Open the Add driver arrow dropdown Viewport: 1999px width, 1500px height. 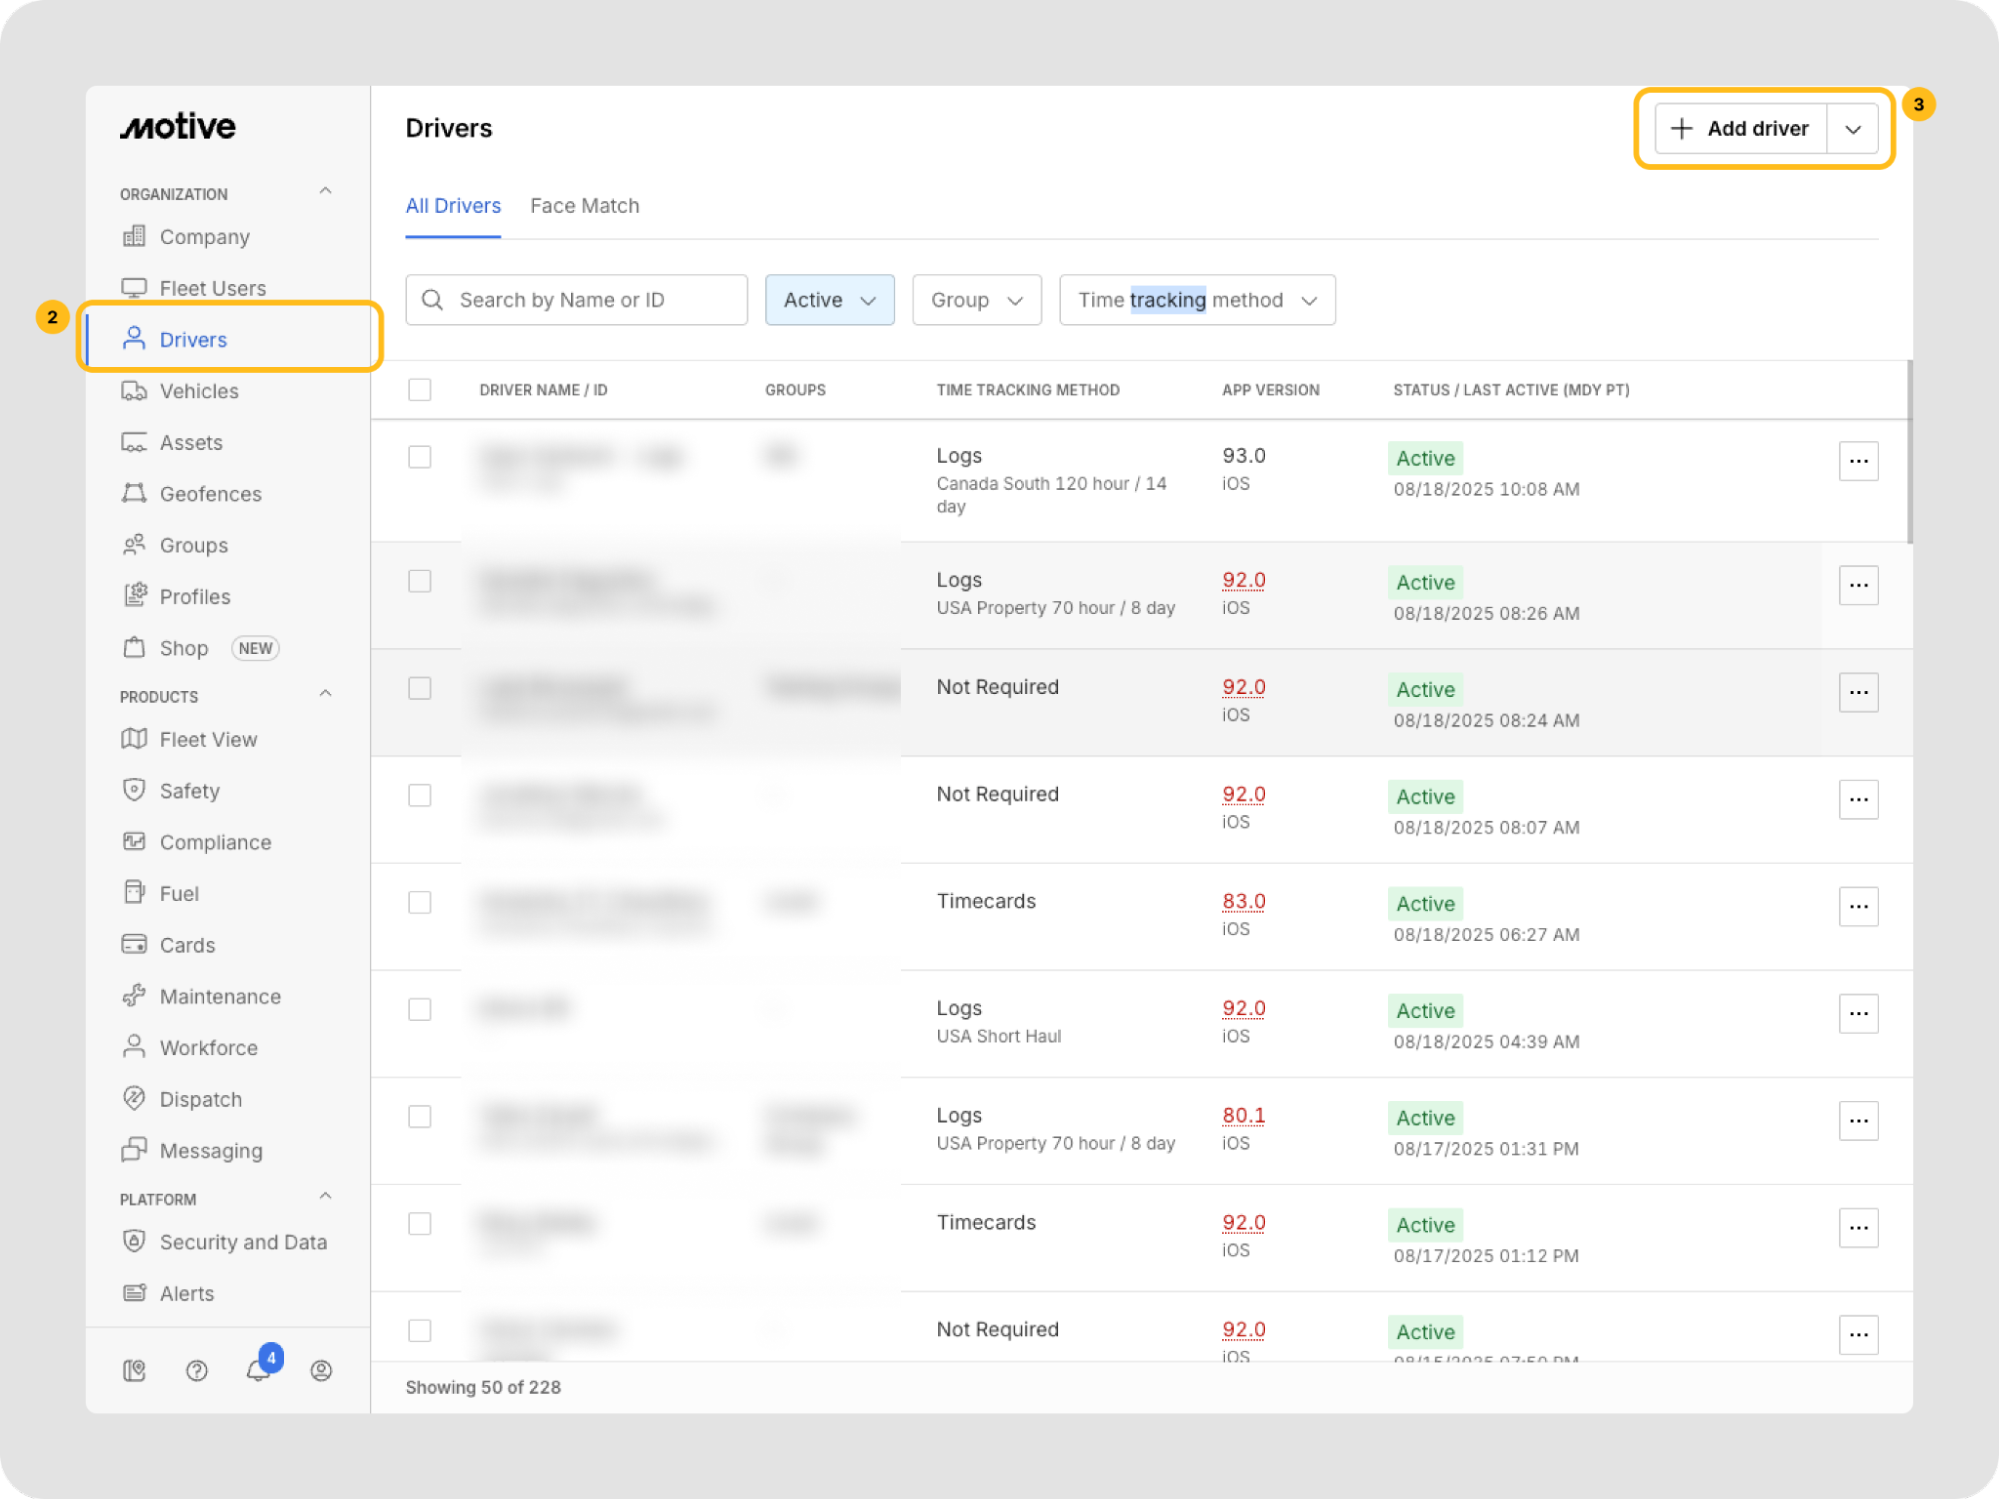click(x=1852, y=129)
